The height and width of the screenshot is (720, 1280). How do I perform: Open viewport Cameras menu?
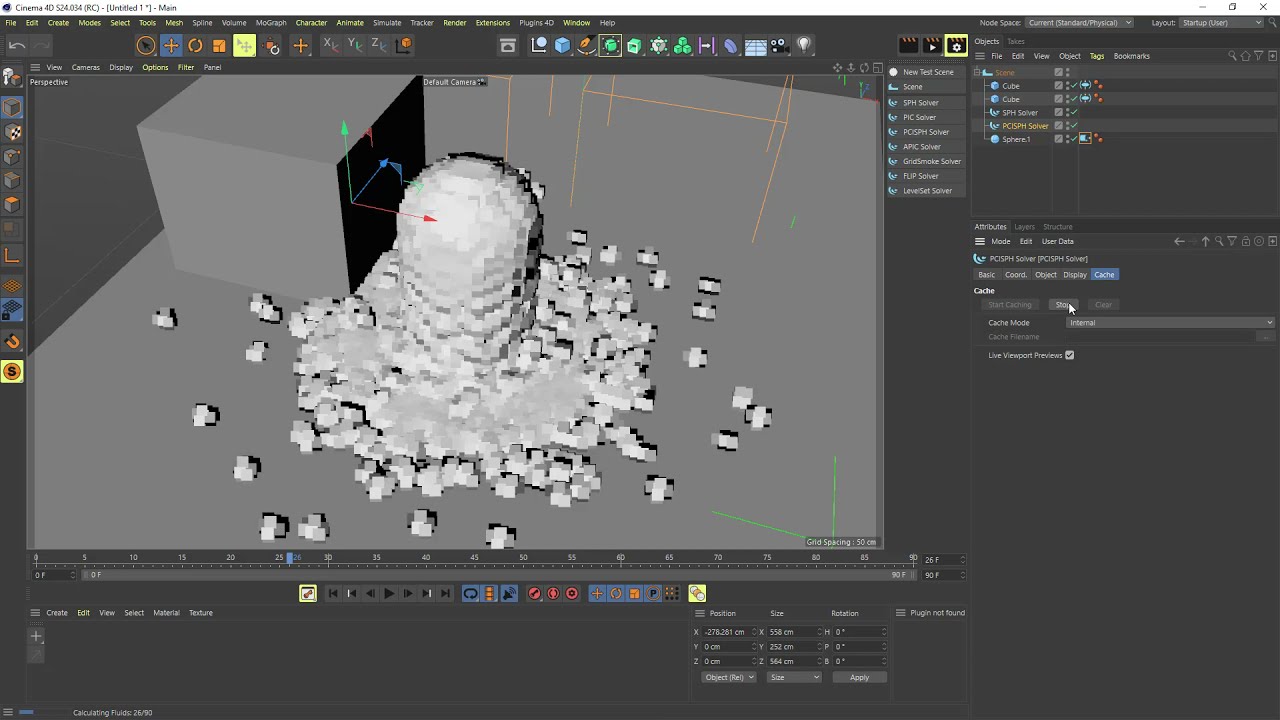point(85,67)
